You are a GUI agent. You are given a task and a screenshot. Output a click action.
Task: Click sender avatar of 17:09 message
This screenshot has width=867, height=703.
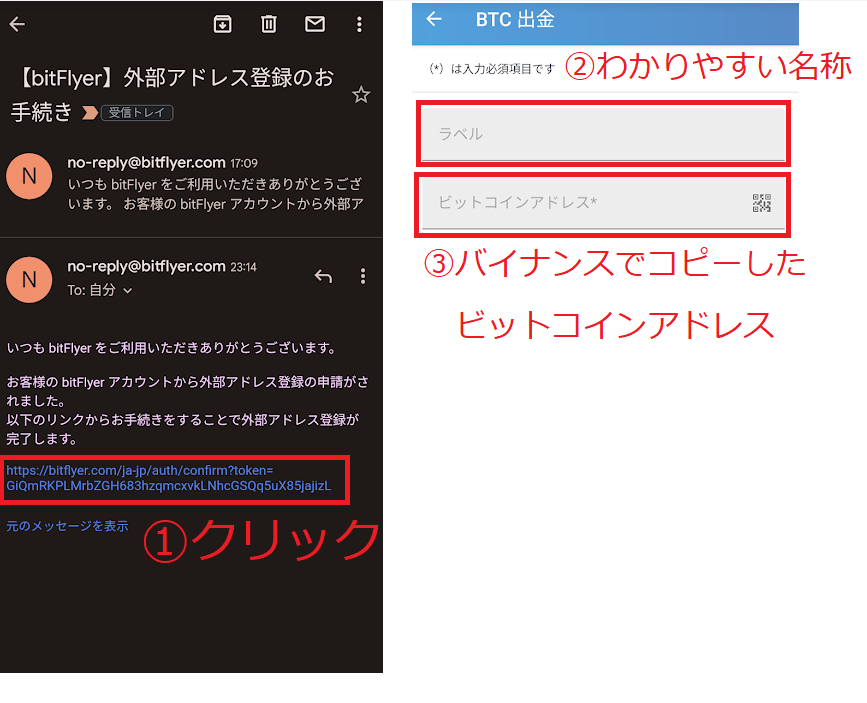point(29,176)
